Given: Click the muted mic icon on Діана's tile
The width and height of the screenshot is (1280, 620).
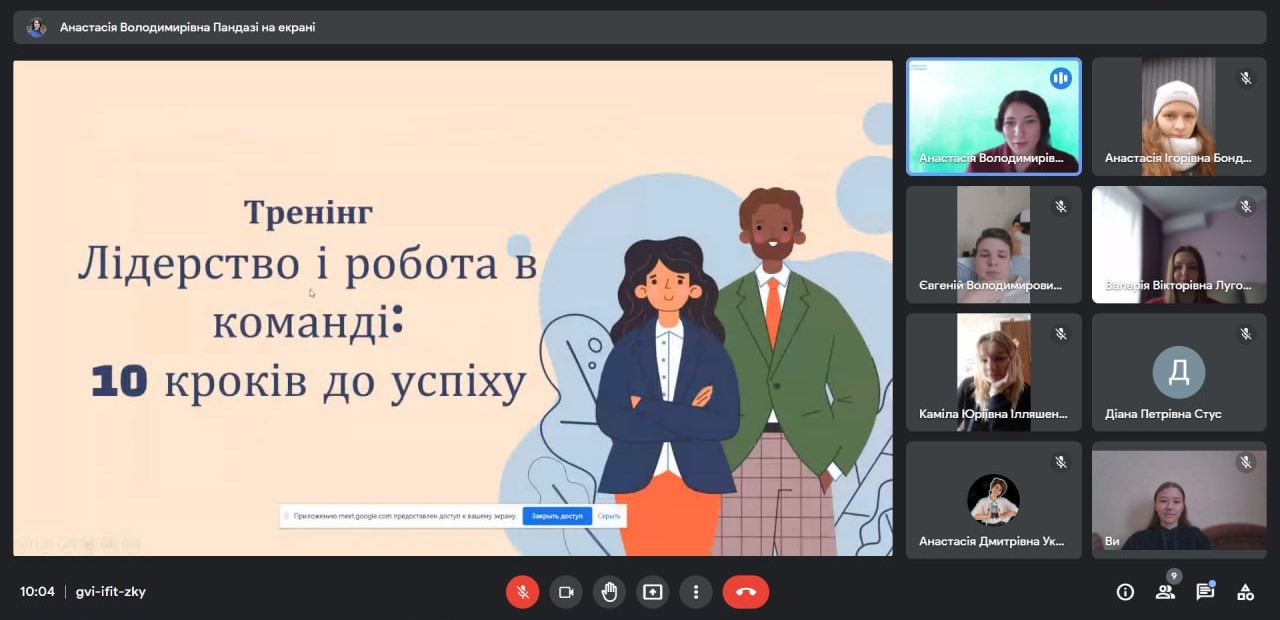Looking at the screenshot, I should (x=1246, y=334).
